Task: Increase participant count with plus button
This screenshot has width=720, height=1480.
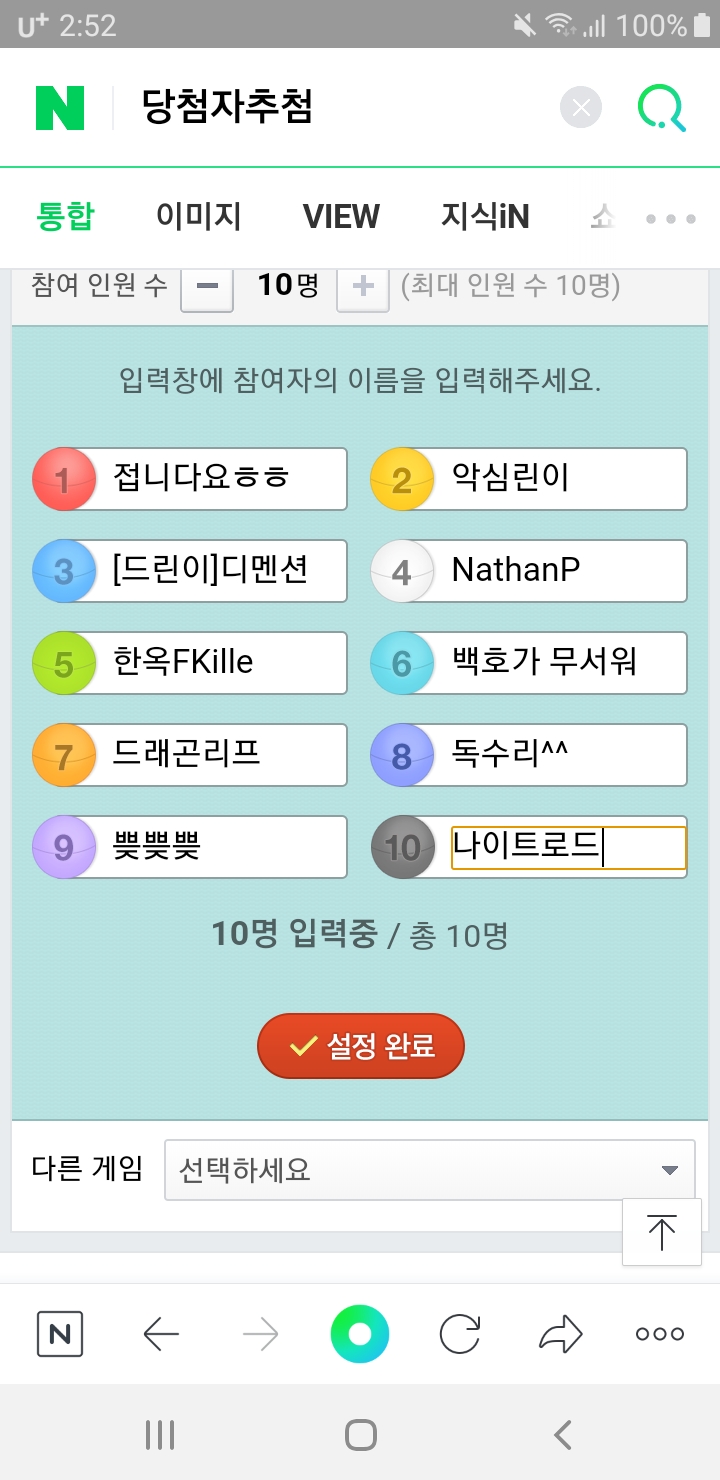Action: coord(363,287)
